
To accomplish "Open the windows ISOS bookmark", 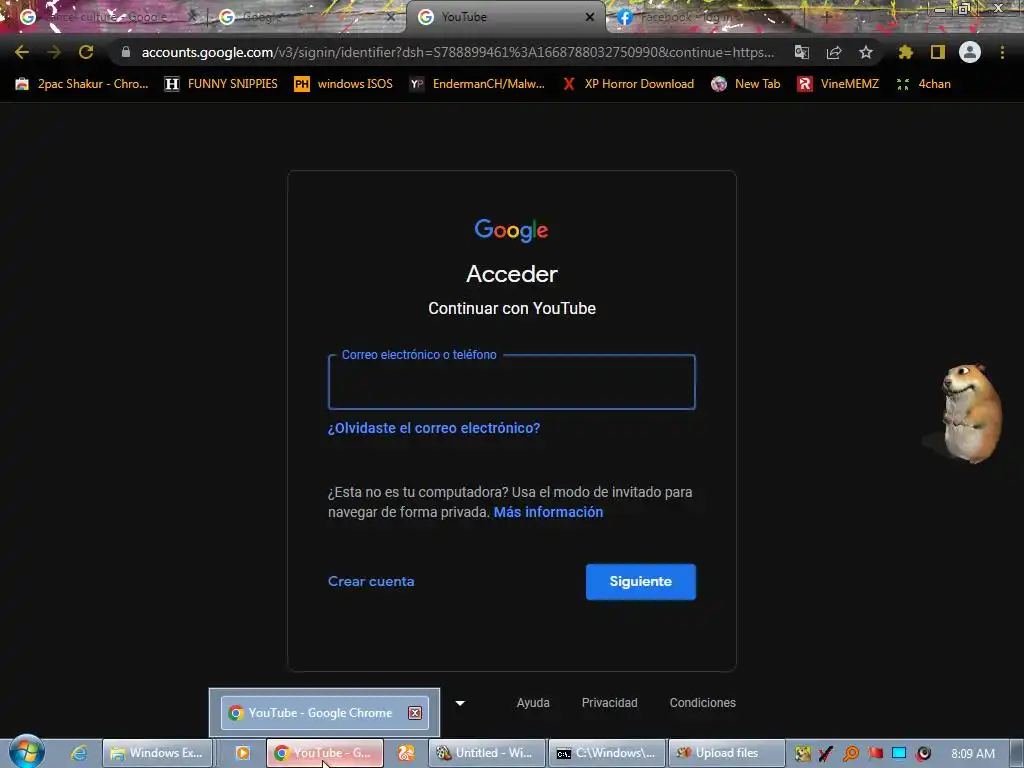I will [344, 84].
